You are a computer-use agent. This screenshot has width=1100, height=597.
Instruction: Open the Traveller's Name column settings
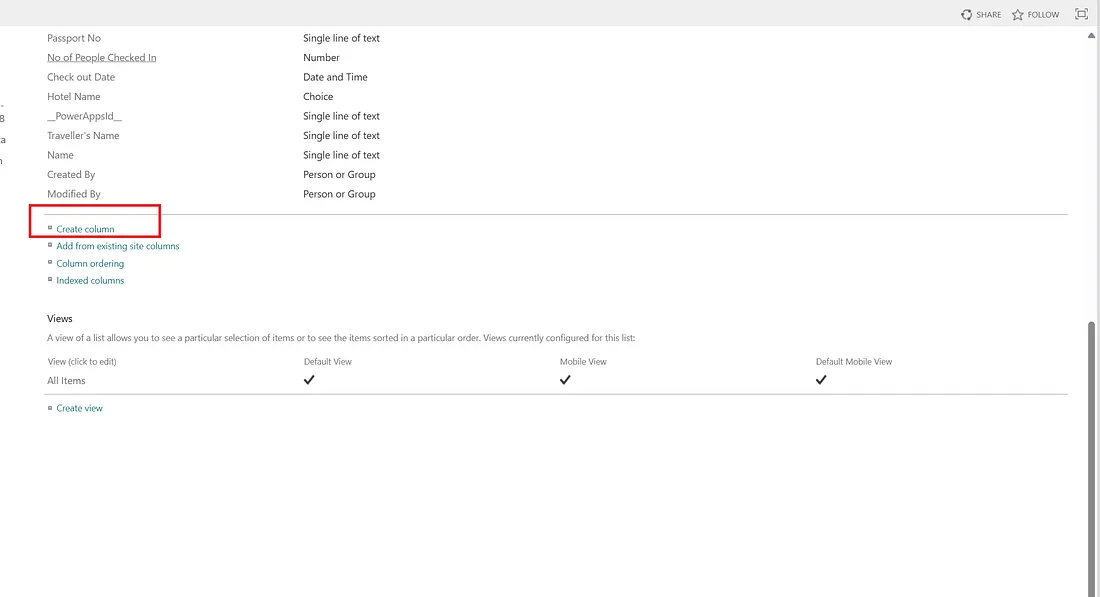[84, 135]
